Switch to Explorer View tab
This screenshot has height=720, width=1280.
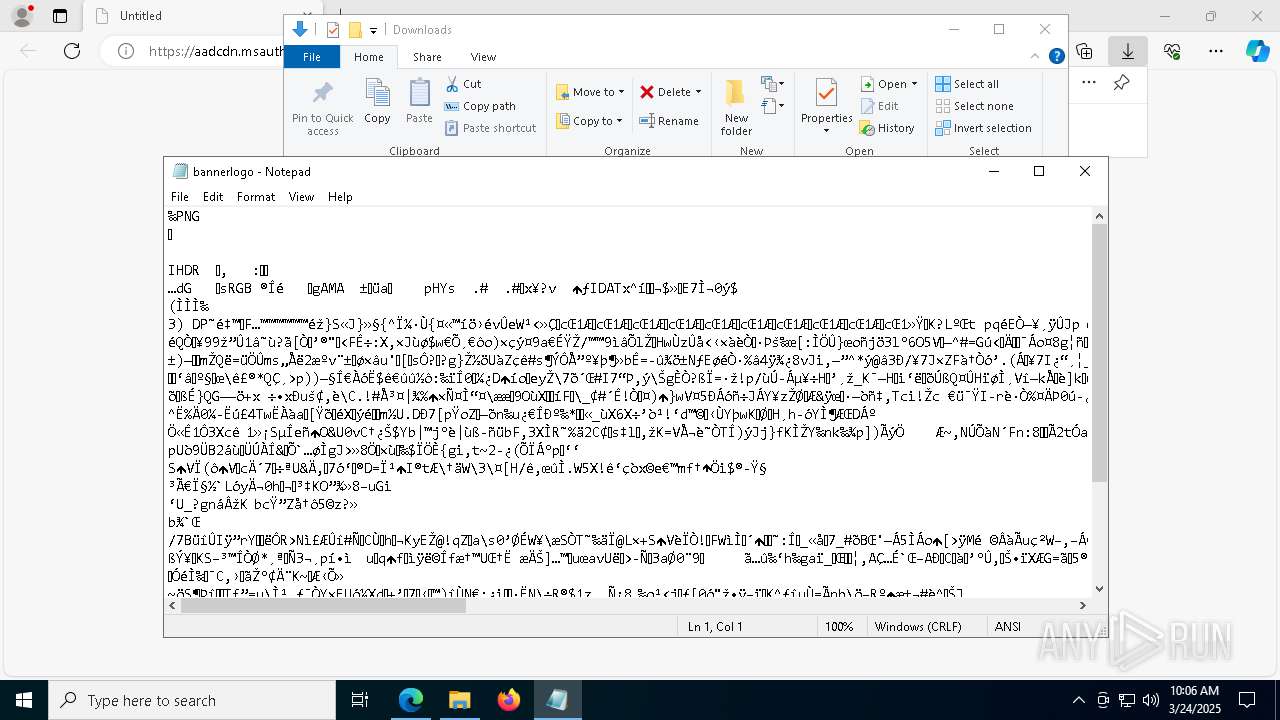point(483,57)
